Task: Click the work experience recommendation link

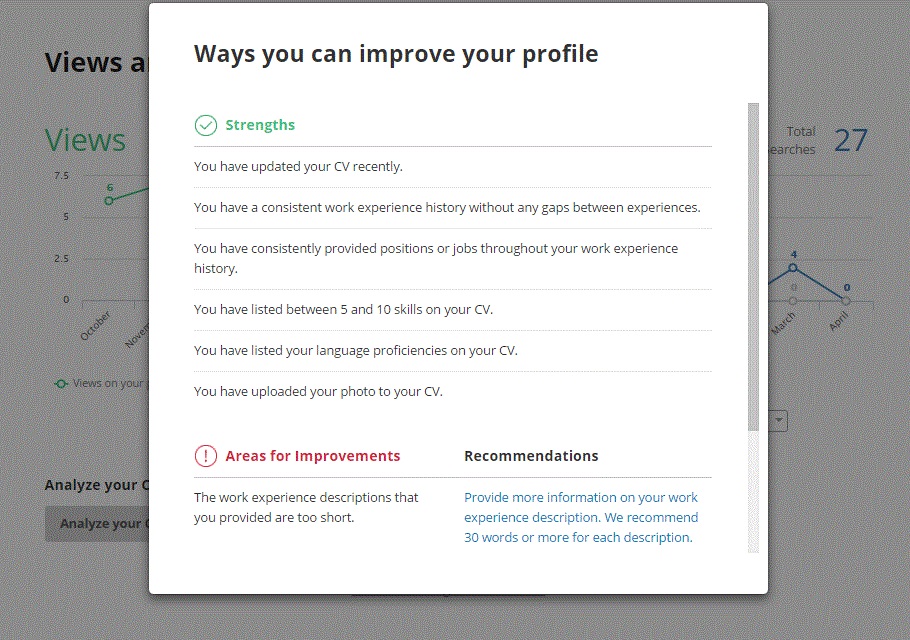Action: coord(581,517)
